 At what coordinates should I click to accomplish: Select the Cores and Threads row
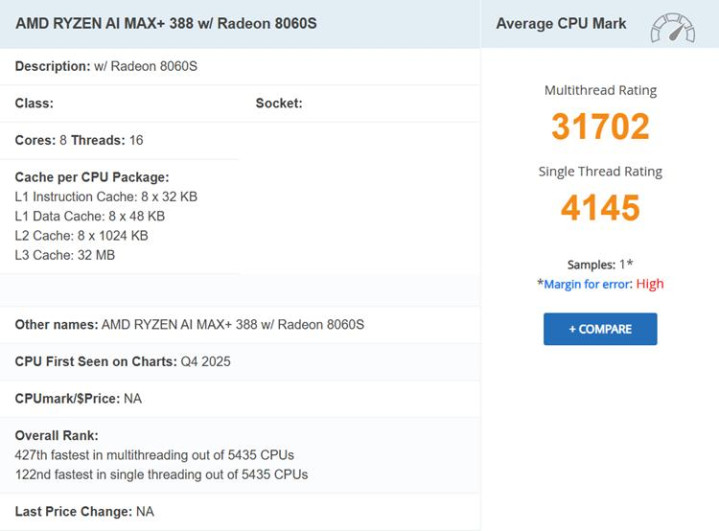(x=79, y=140)
